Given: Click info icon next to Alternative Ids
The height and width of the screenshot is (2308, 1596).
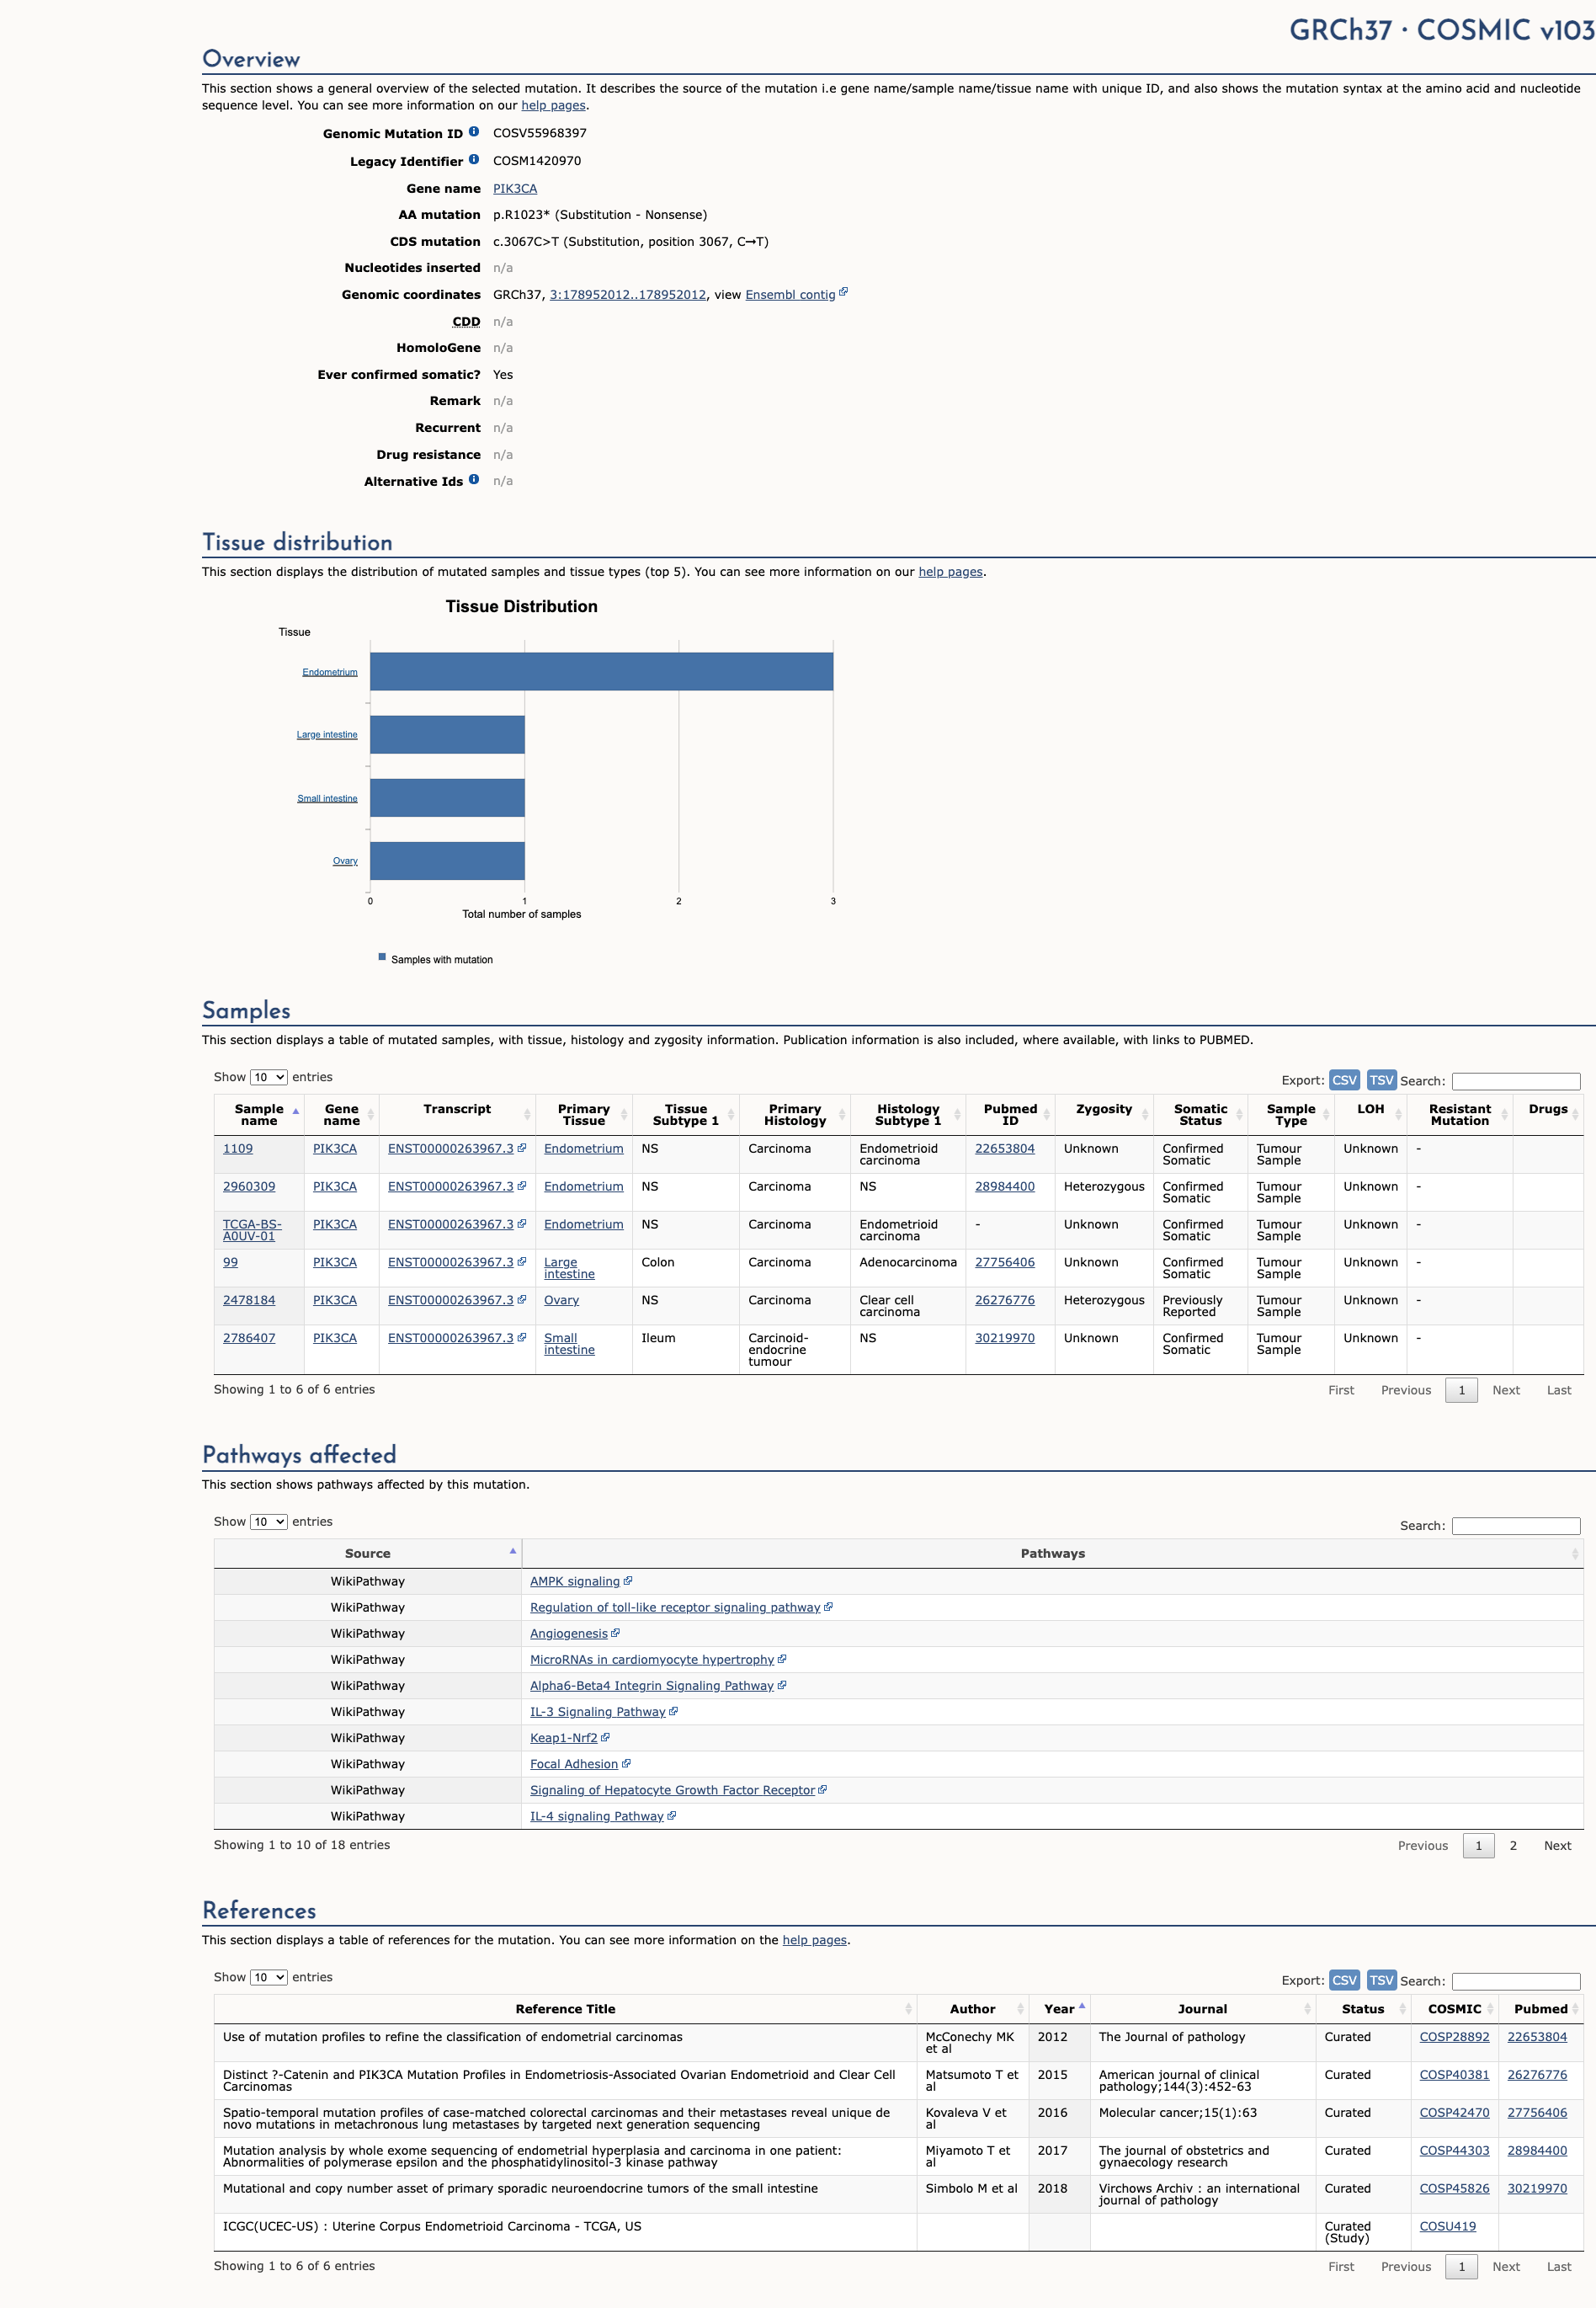Looking at the screenshot, I should tap(474, 479).
